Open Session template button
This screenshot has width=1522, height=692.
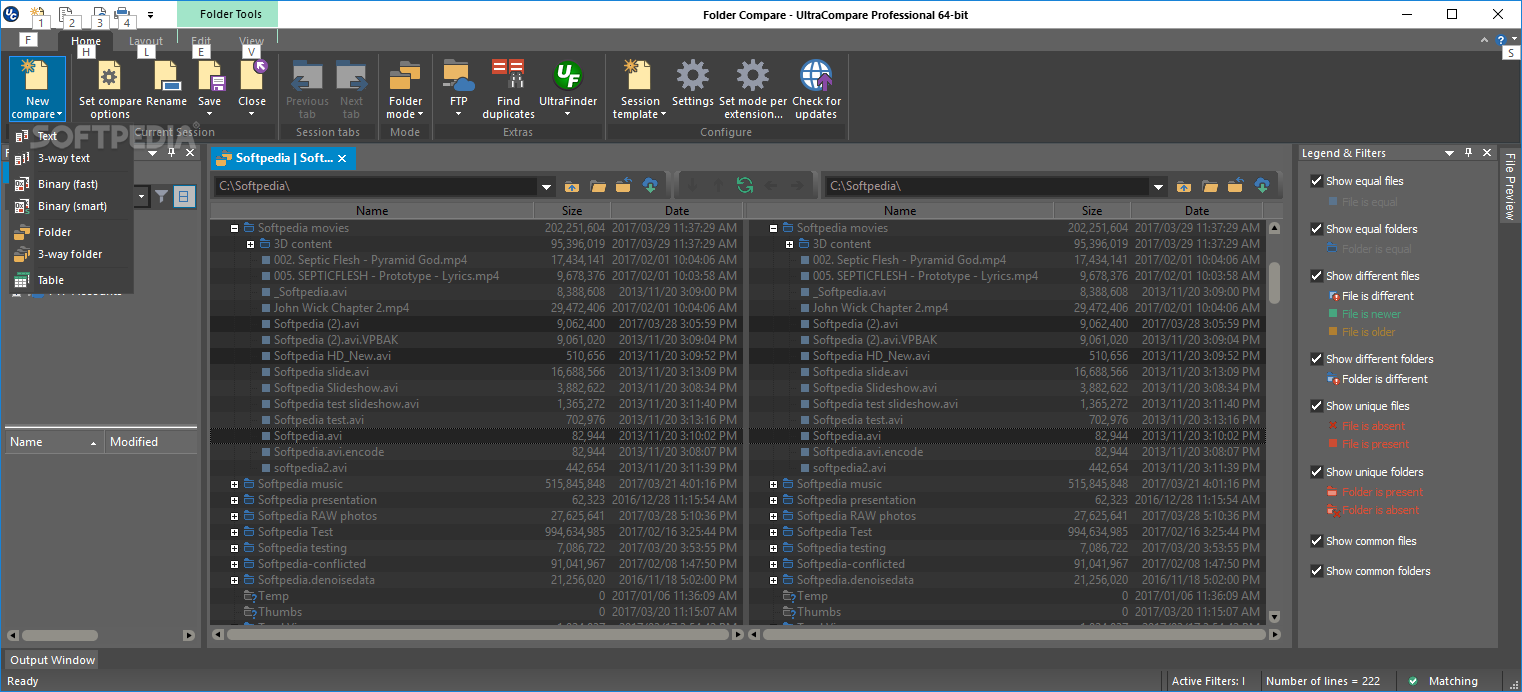(x=640, y=90)
